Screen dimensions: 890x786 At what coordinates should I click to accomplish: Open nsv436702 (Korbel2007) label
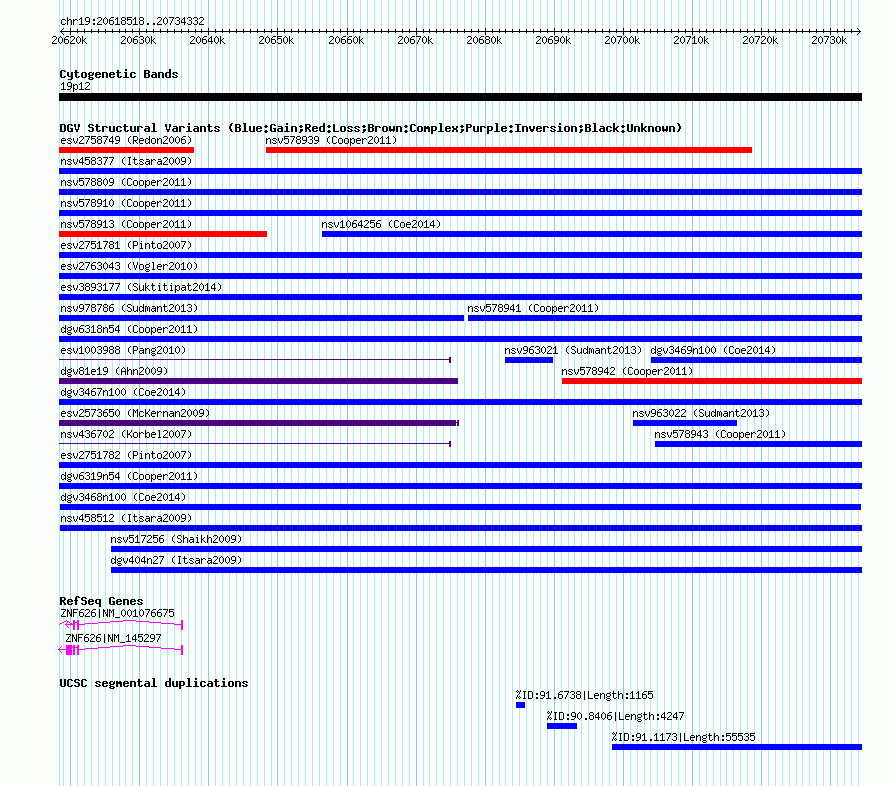click(126, 434)
